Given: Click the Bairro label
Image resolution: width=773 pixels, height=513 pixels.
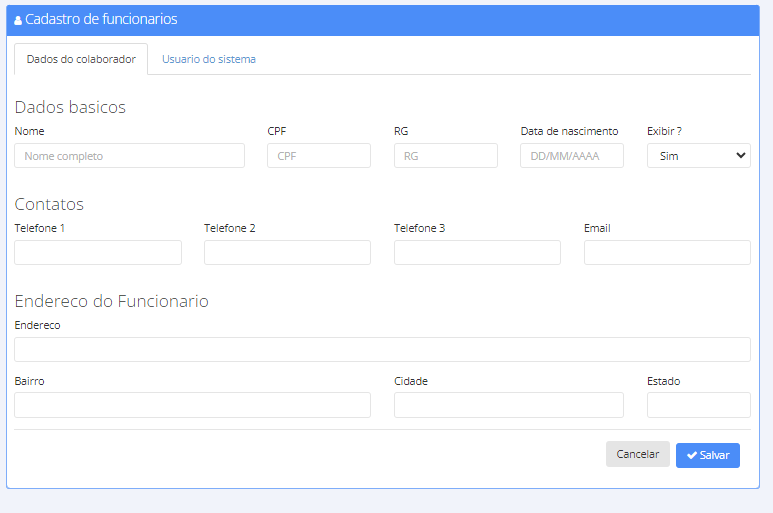Looking at the screenshot, I should [x=29, y=381].
